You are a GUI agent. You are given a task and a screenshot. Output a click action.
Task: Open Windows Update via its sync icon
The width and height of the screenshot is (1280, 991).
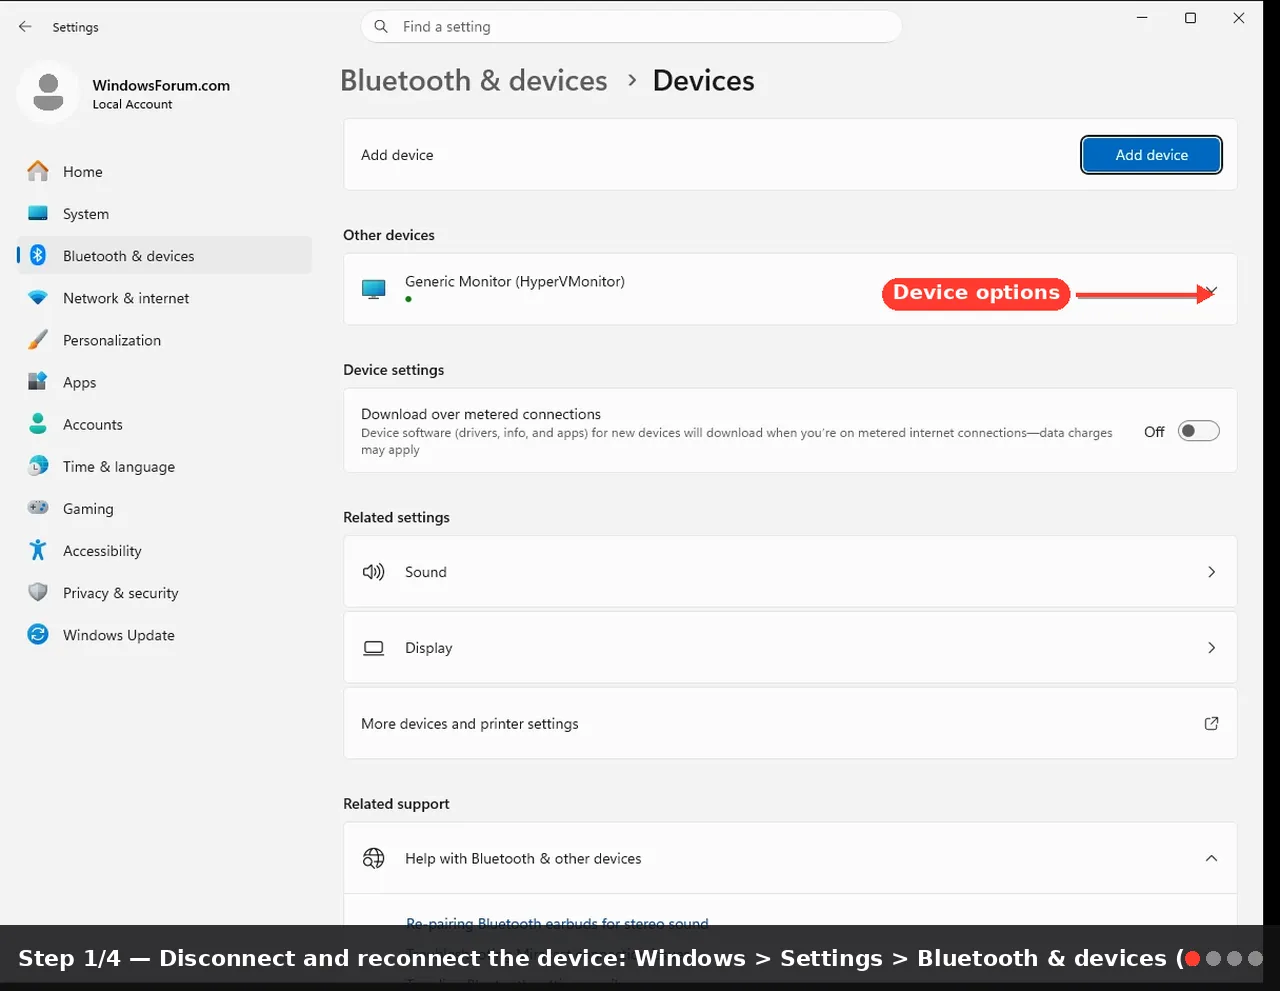pyautogui.click(x=38, y=634)
